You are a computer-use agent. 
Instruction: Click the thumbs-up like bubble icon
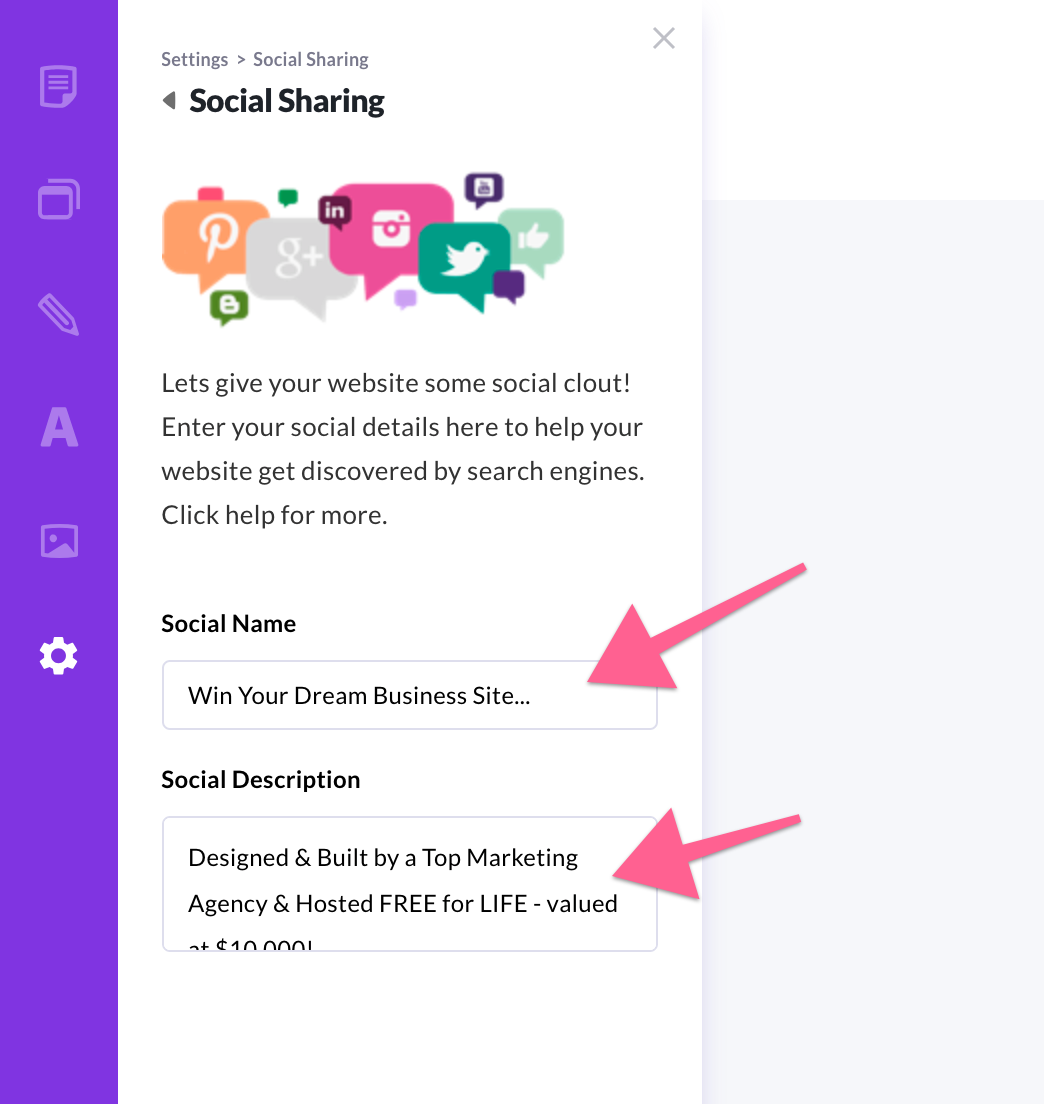click(532, 239)
